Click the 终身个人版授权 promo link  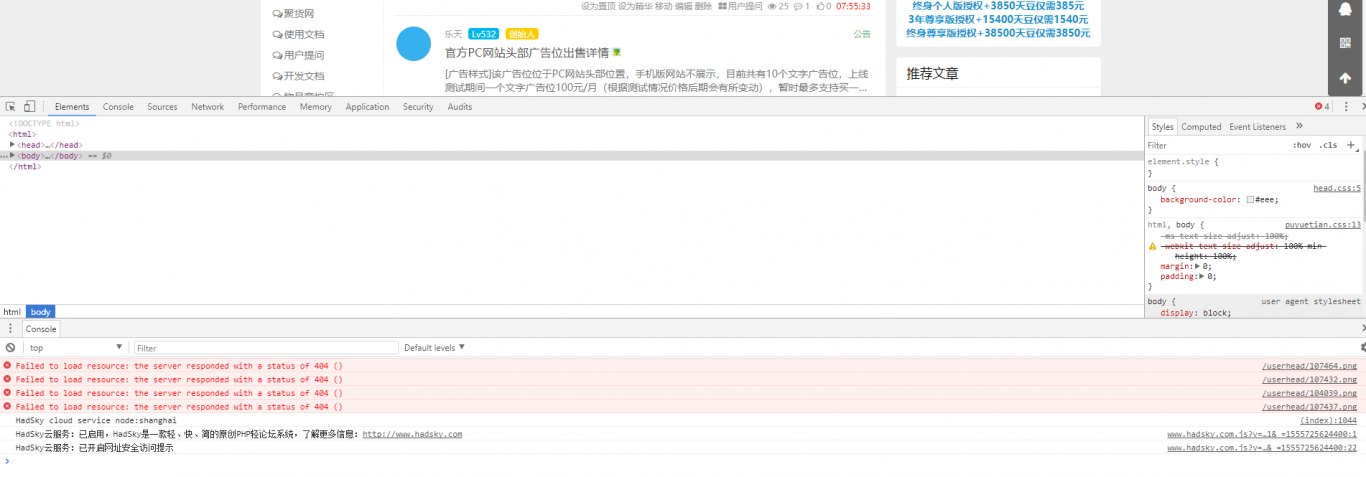[998, 5]
